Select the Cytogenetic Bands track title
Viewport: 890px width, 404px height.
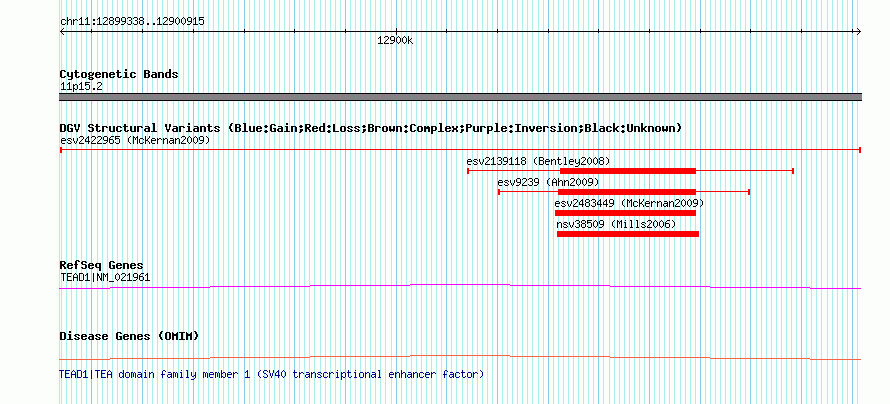coord(119,74)
